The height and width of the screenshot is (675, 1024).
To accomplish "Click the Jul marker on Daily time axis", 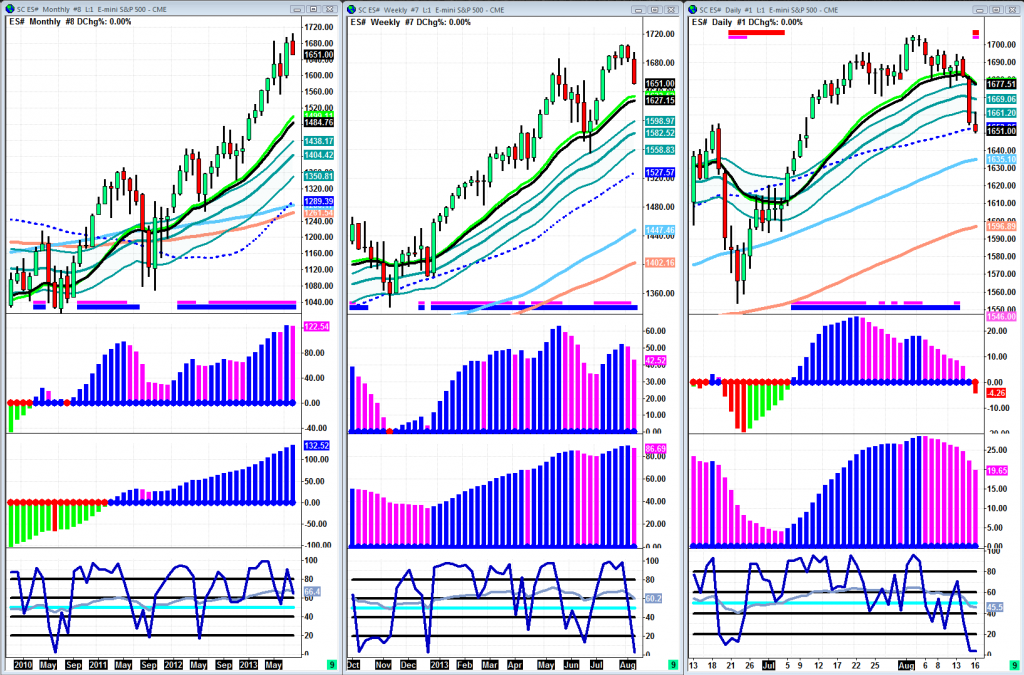I will [768, 664].
